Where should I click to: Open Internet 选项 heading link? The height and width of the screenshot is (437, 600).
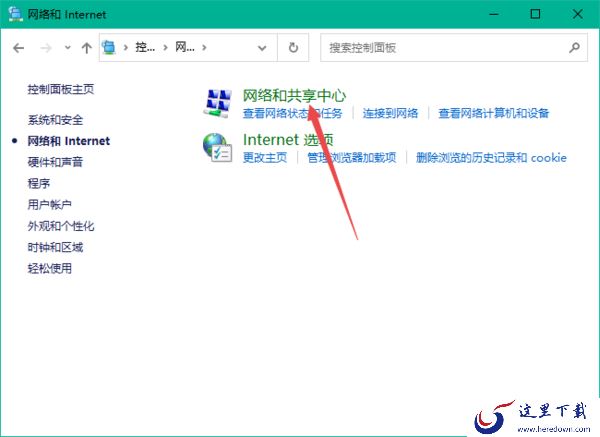click(x=288, y=140)
